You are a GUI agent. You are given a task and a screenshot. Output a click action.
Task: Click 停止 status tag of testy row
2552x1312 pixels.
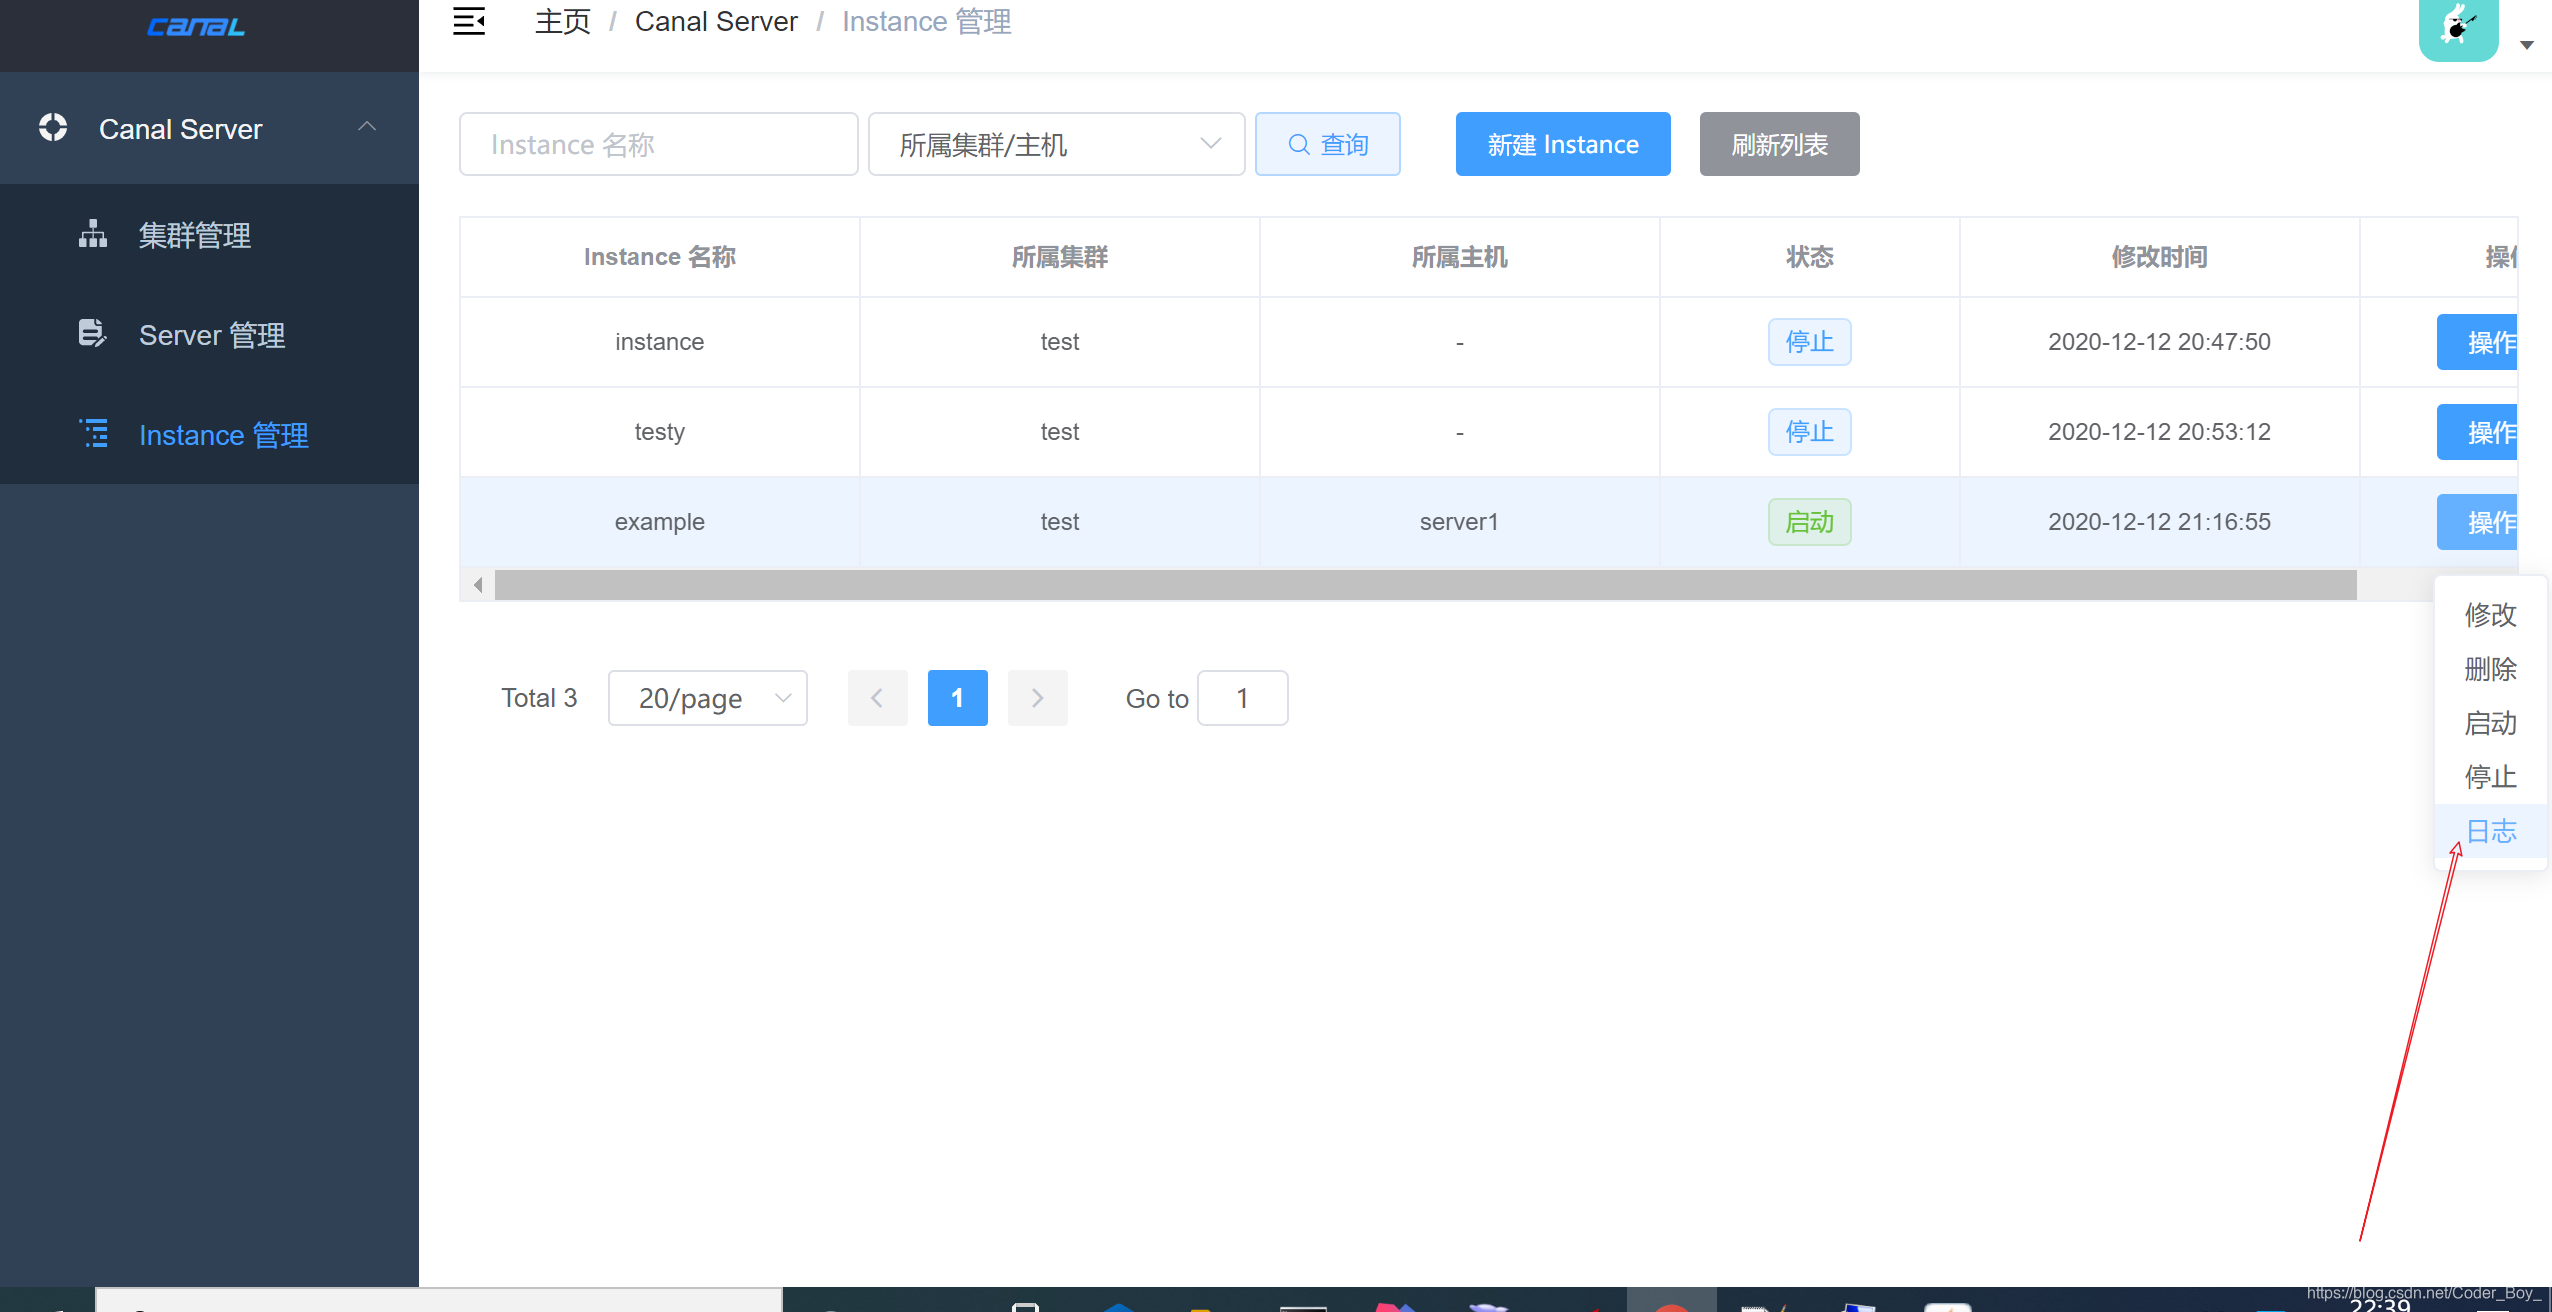click(x=1810, y=432)
